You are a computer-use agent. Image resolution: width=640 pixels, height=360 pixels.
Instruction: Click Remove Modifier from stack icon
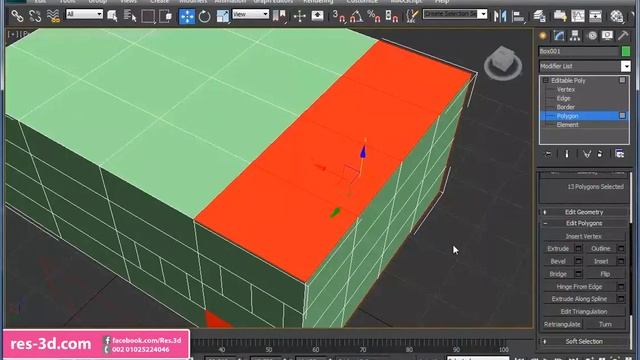pos(600,154)
